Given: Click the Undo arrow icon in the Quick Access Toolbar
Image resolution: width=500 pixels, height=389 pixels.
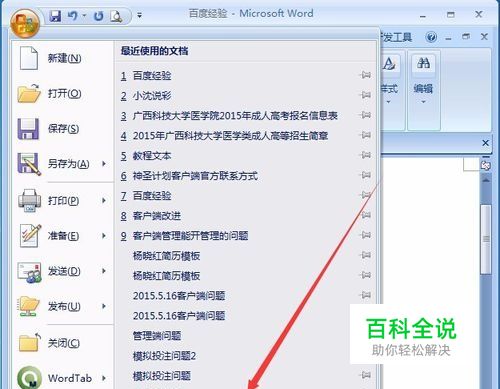Looking at the screenshot, I should [73, 16].
